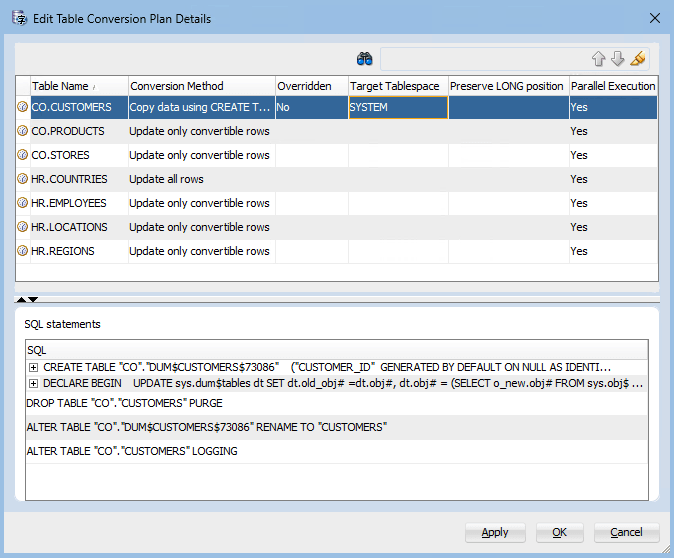
Task: Click the highlight marker icon
Action: (637, 58)
